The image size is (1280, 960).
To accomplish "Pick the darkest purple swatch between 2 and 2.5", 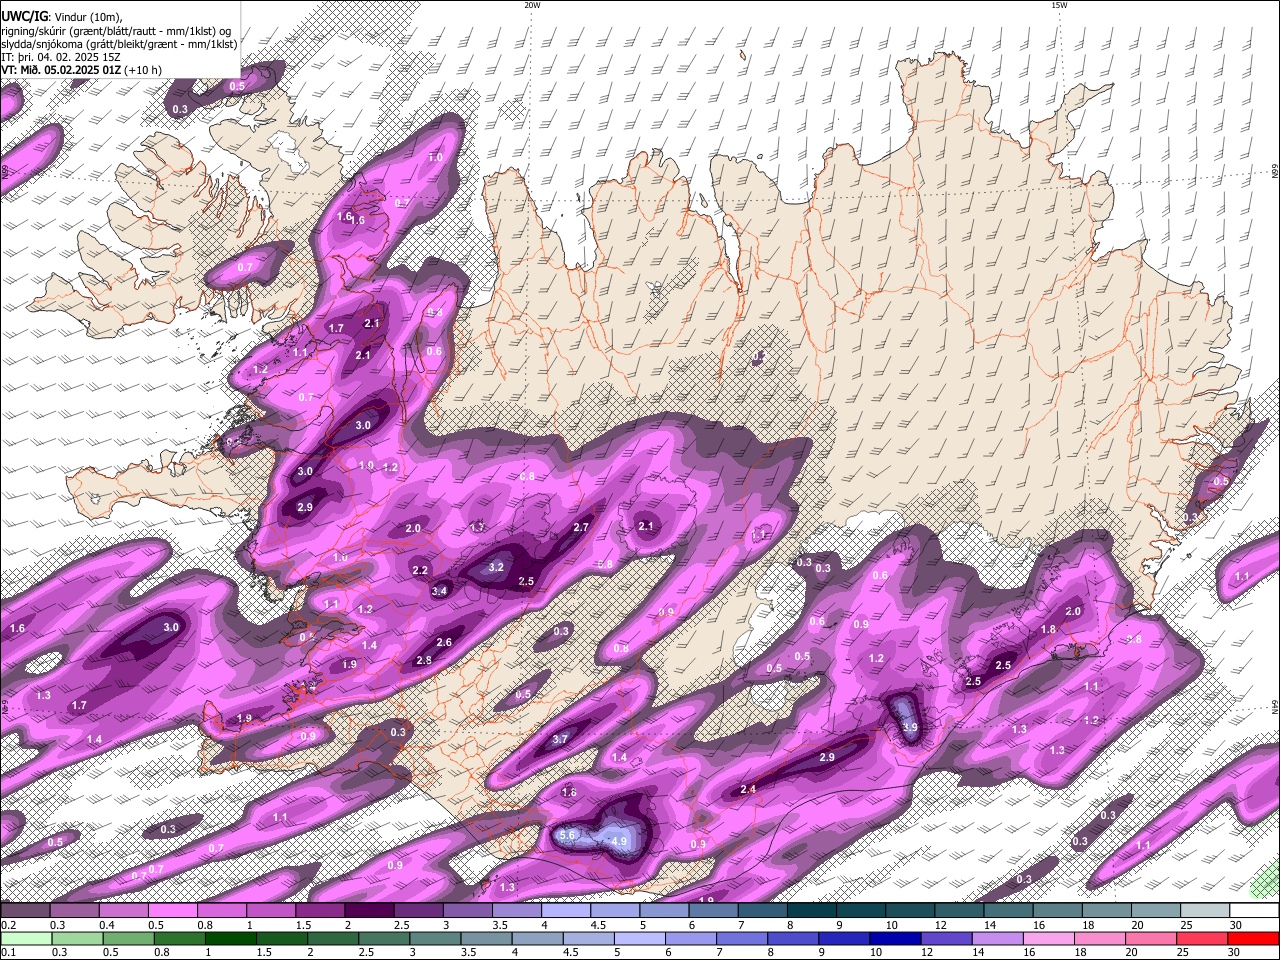I will coord(369,911).
